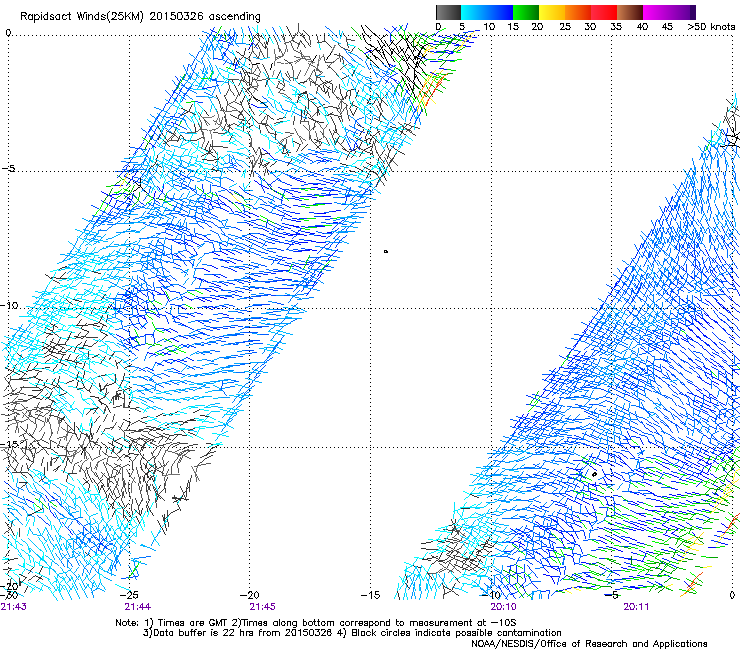Click the '21:45' time label

pyautogui.click(x=262, y=607)
